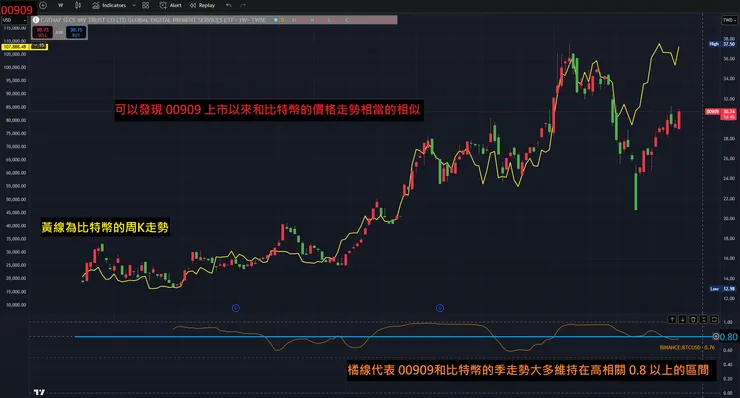
Task: Click the 0.02 spread value
Action: pyautogui.click(x=59, y=32)
